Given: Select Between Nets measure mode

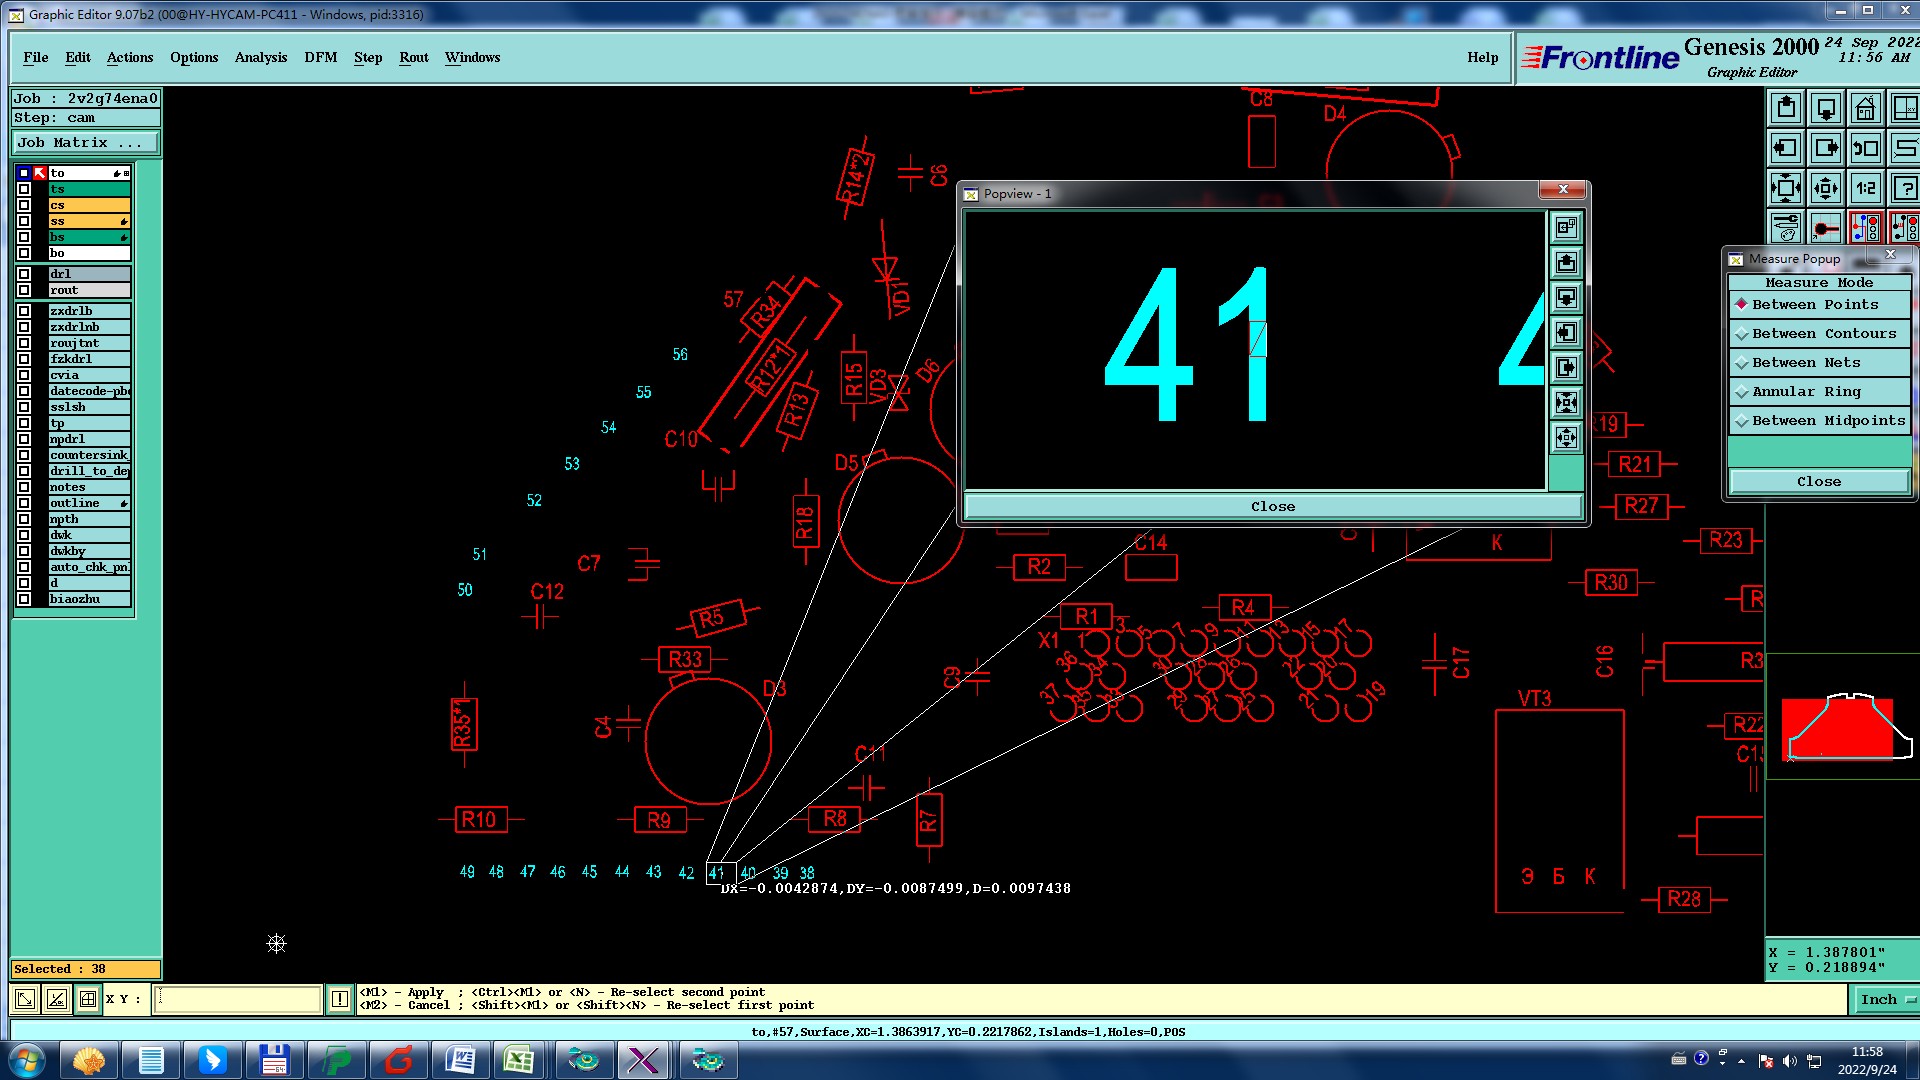Looking at the screenshot, I should (1818, 363).
